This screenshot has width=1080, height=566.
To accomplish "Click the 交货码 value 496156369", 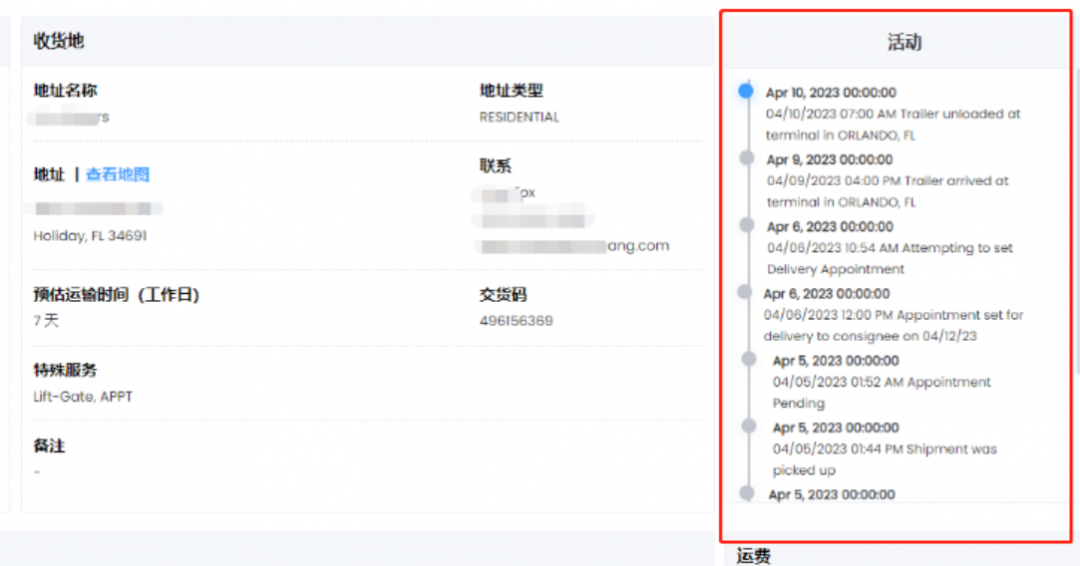I will (516, 321).
